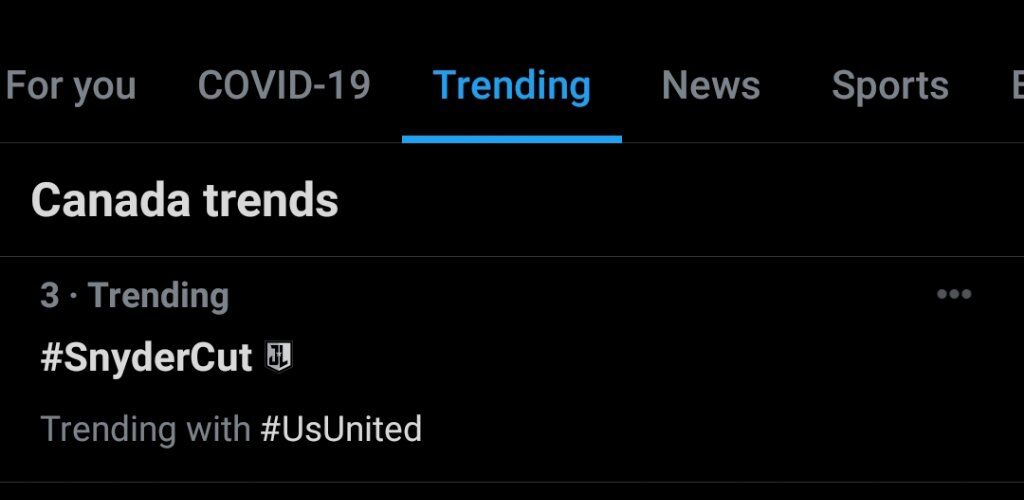Click the word 'trends' in the section title
This screenshot has width=1024, height=500.
271,200
